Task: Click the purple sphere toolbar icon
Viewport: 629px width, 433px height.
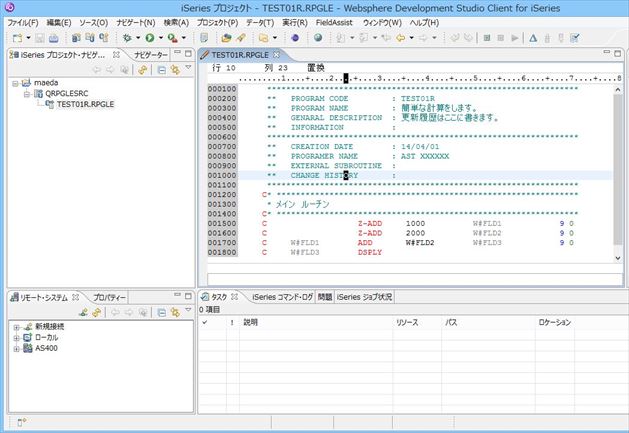Action: [295, 38]
